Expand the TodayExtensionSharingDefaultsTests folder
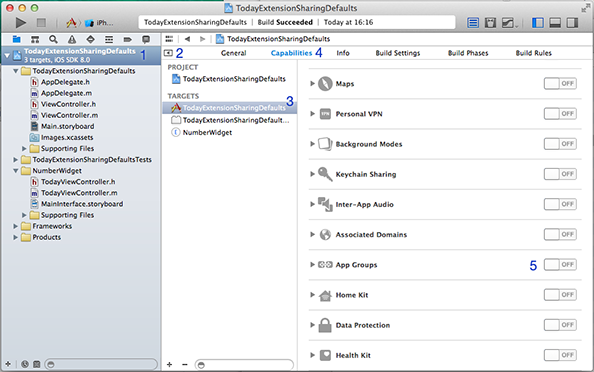Screen dimensions: 594x372 [16, 160]
